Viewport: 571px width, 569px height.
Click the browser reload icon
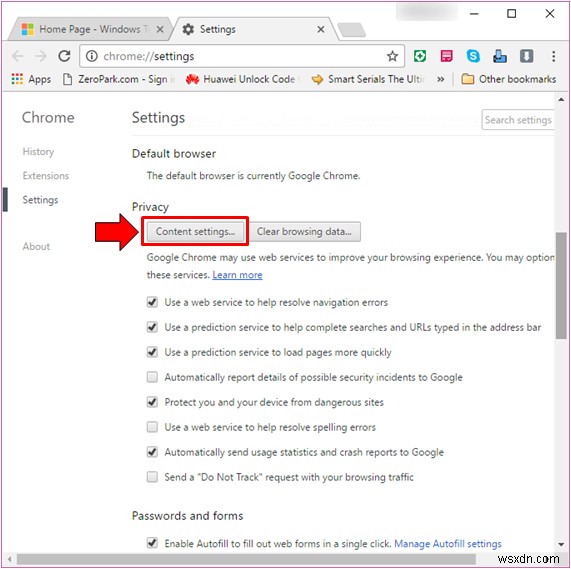(x=64, y=56)
